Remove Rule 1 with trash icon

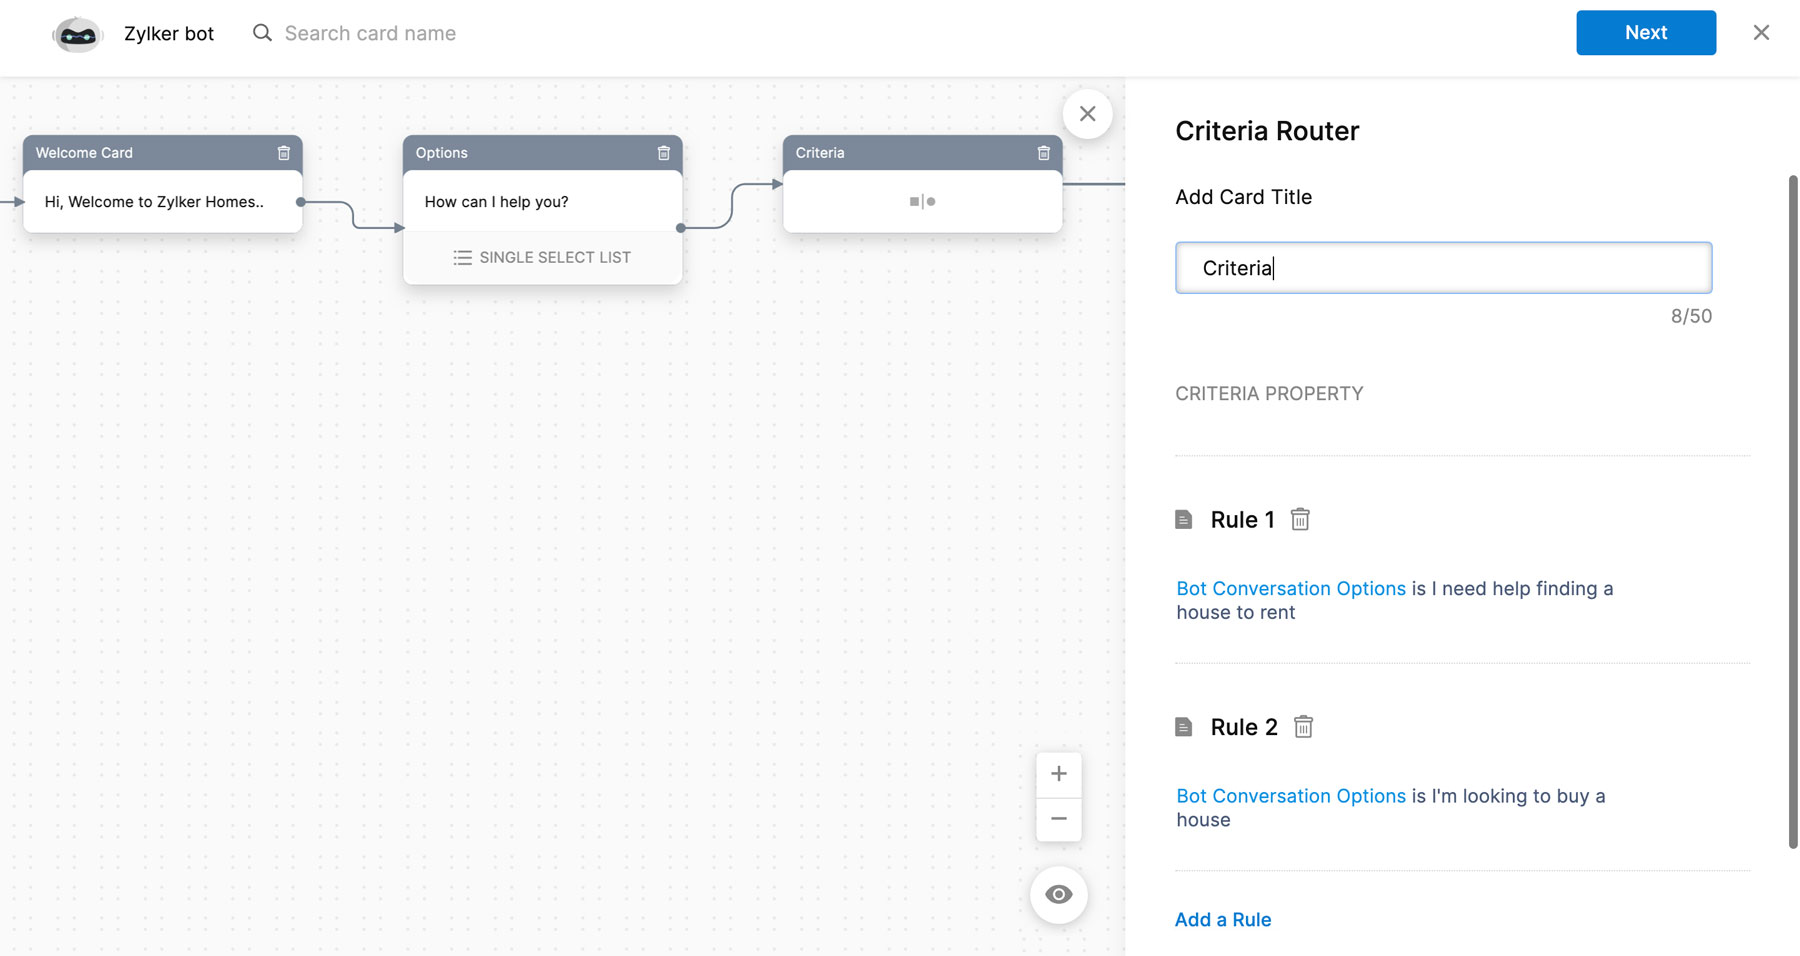coord(1300,519)
